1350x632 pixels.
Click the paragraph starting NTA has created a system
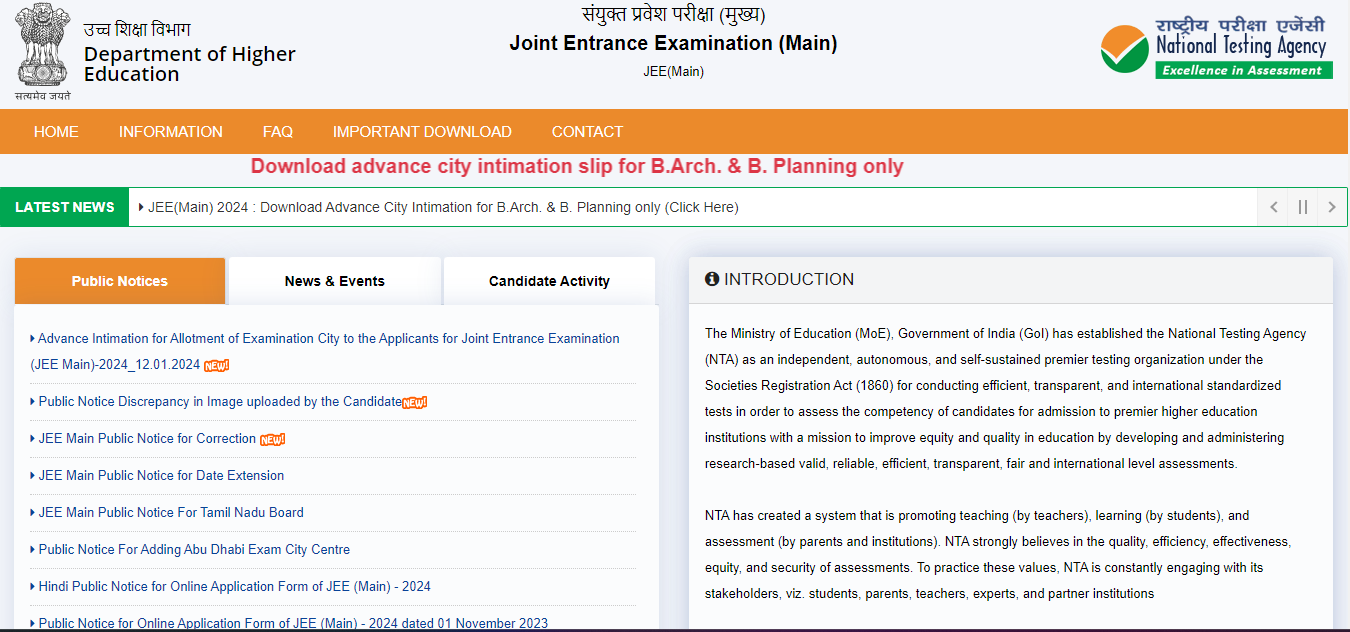(998, 554)
